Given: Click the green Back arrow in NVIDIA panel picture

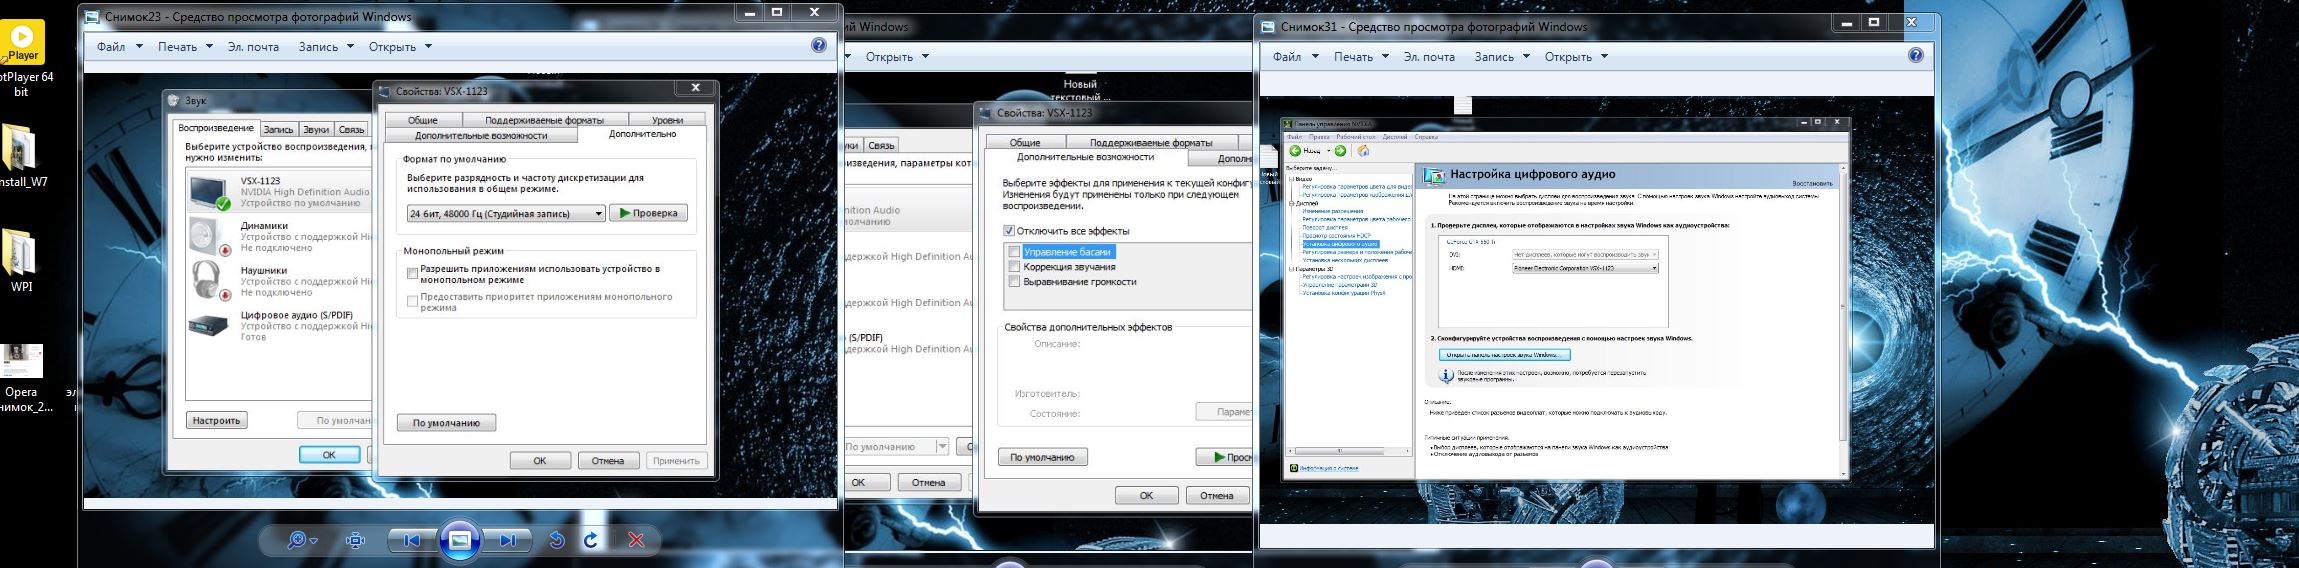Looking at the screenshot, I should click(x=1295, y=151).
